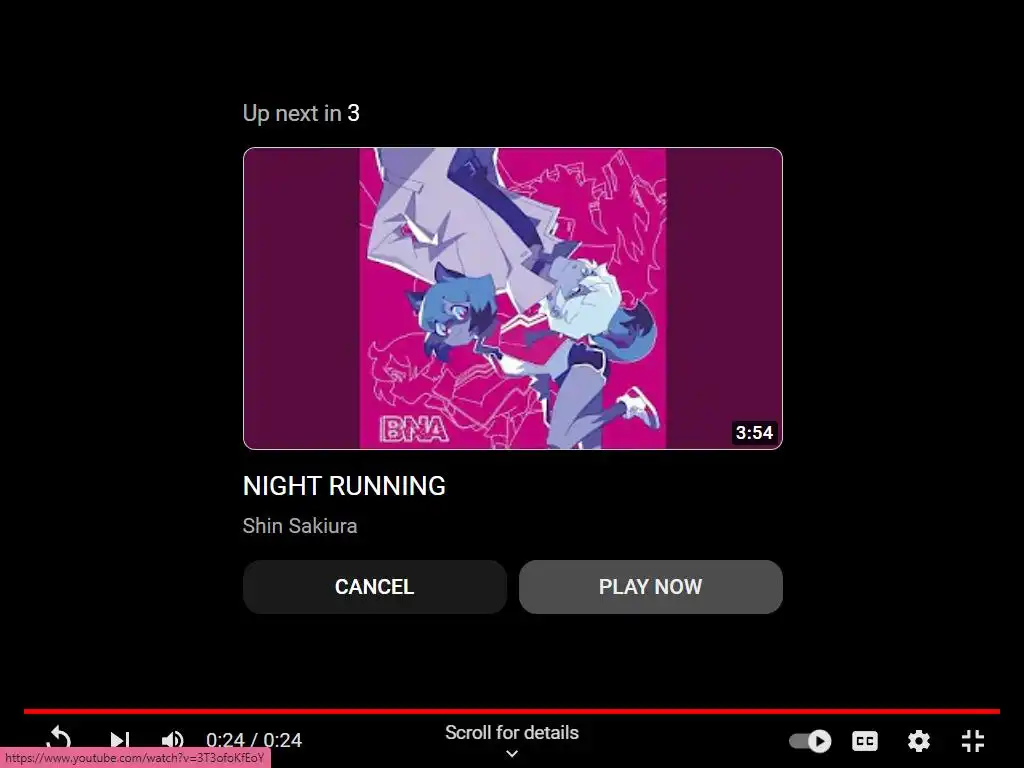Click the youtube.com URL status bar
1024x768 pixels.
[x=135, y=758]
